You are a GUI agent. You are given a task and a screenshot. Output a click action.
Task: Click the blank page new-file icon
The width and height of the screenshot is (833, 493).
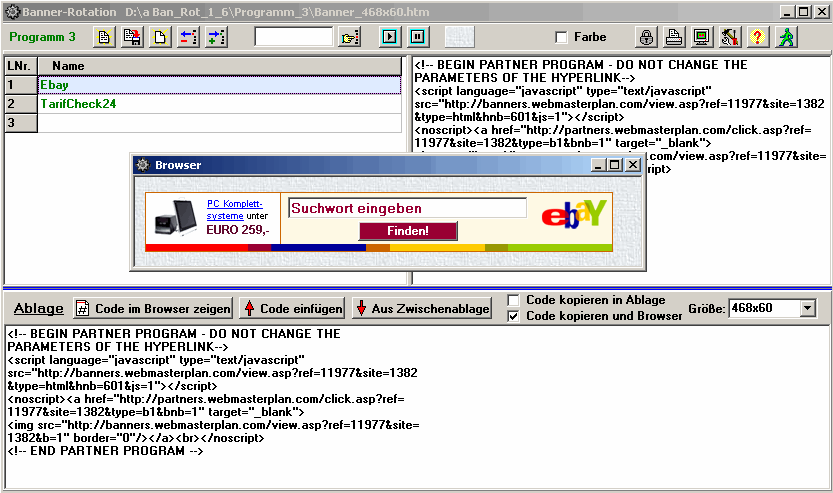pyautogui.click(x=160, y=37)
